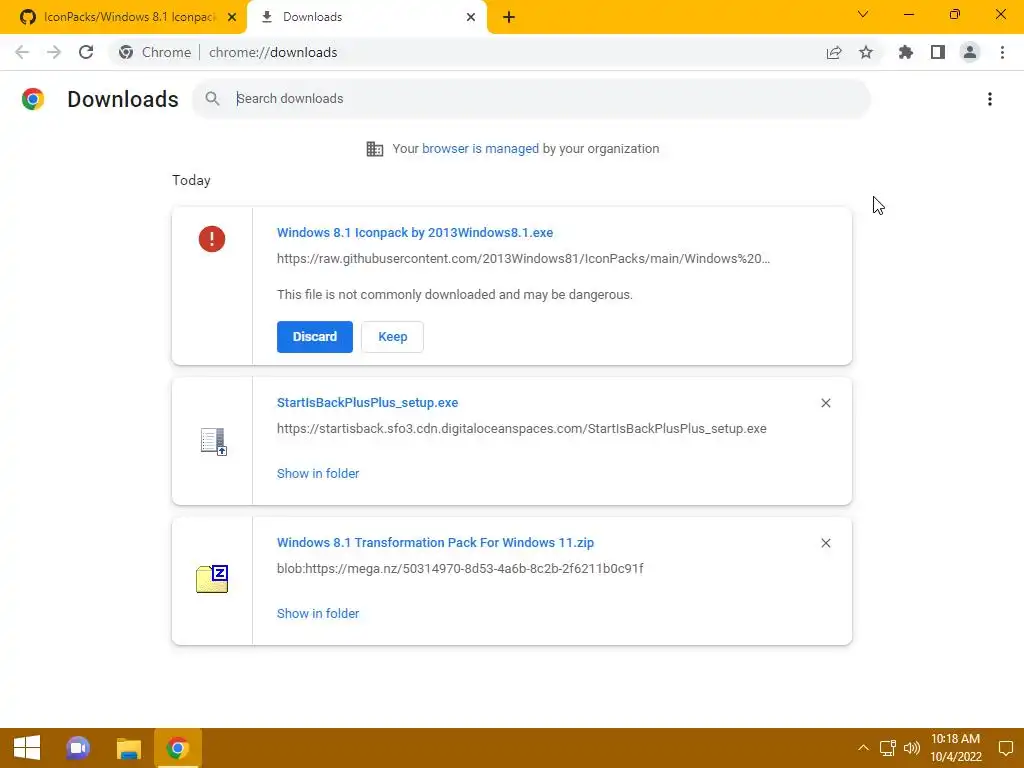This screenshot has width=1024, height=768.
Task: Keep the Windows 8.1 Iconpack file
Action: pyautogui.click(x=392, y=337)
